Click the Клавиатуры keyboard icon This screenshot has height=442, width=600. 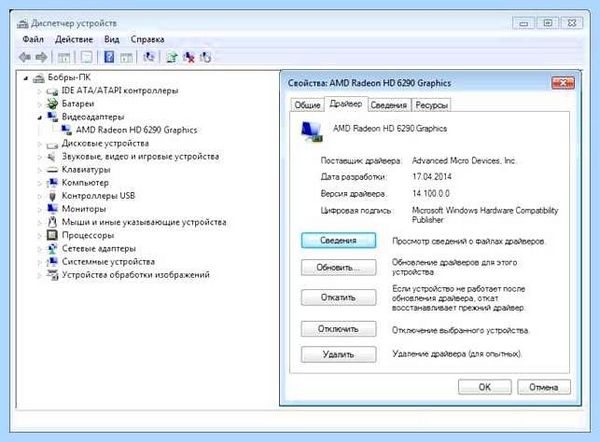[x=52, y=170]
